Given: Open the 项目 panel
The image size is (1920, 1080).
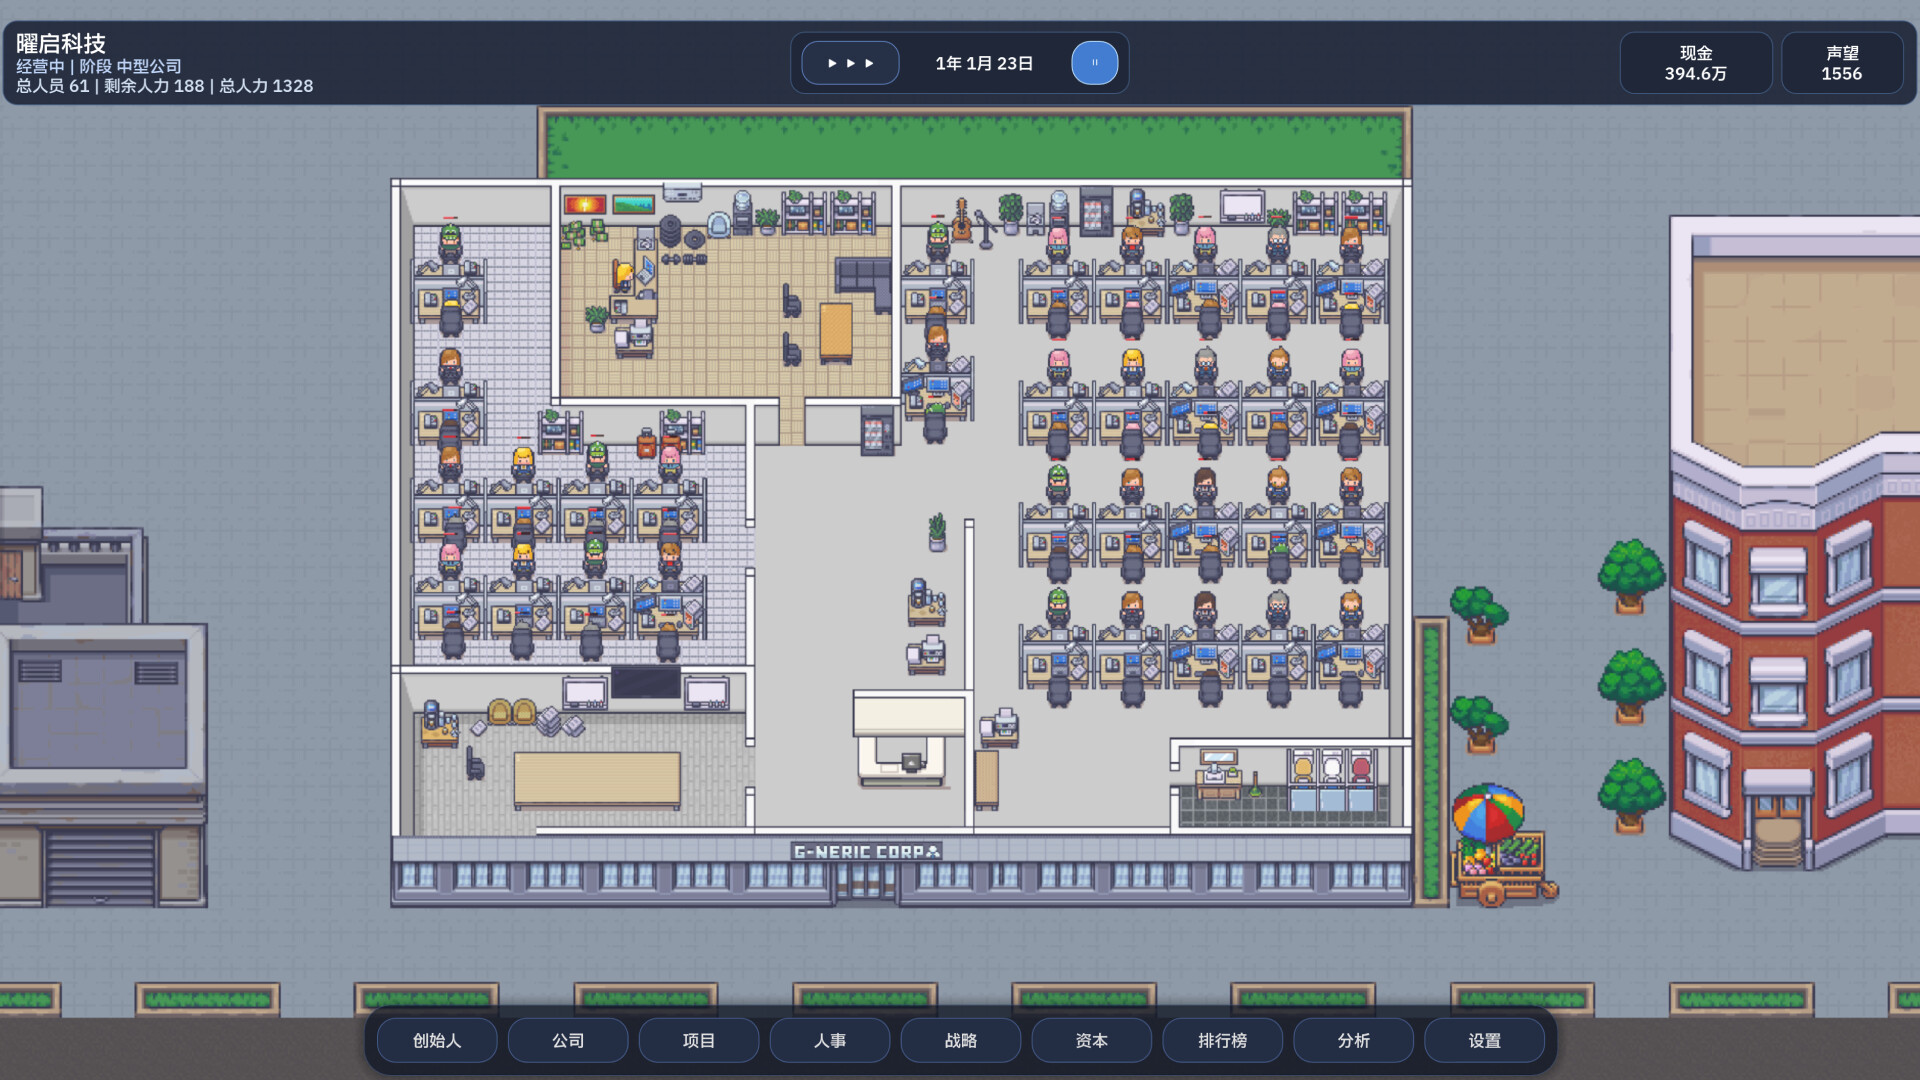Looking at the screenshot, I should (699, 1040).
